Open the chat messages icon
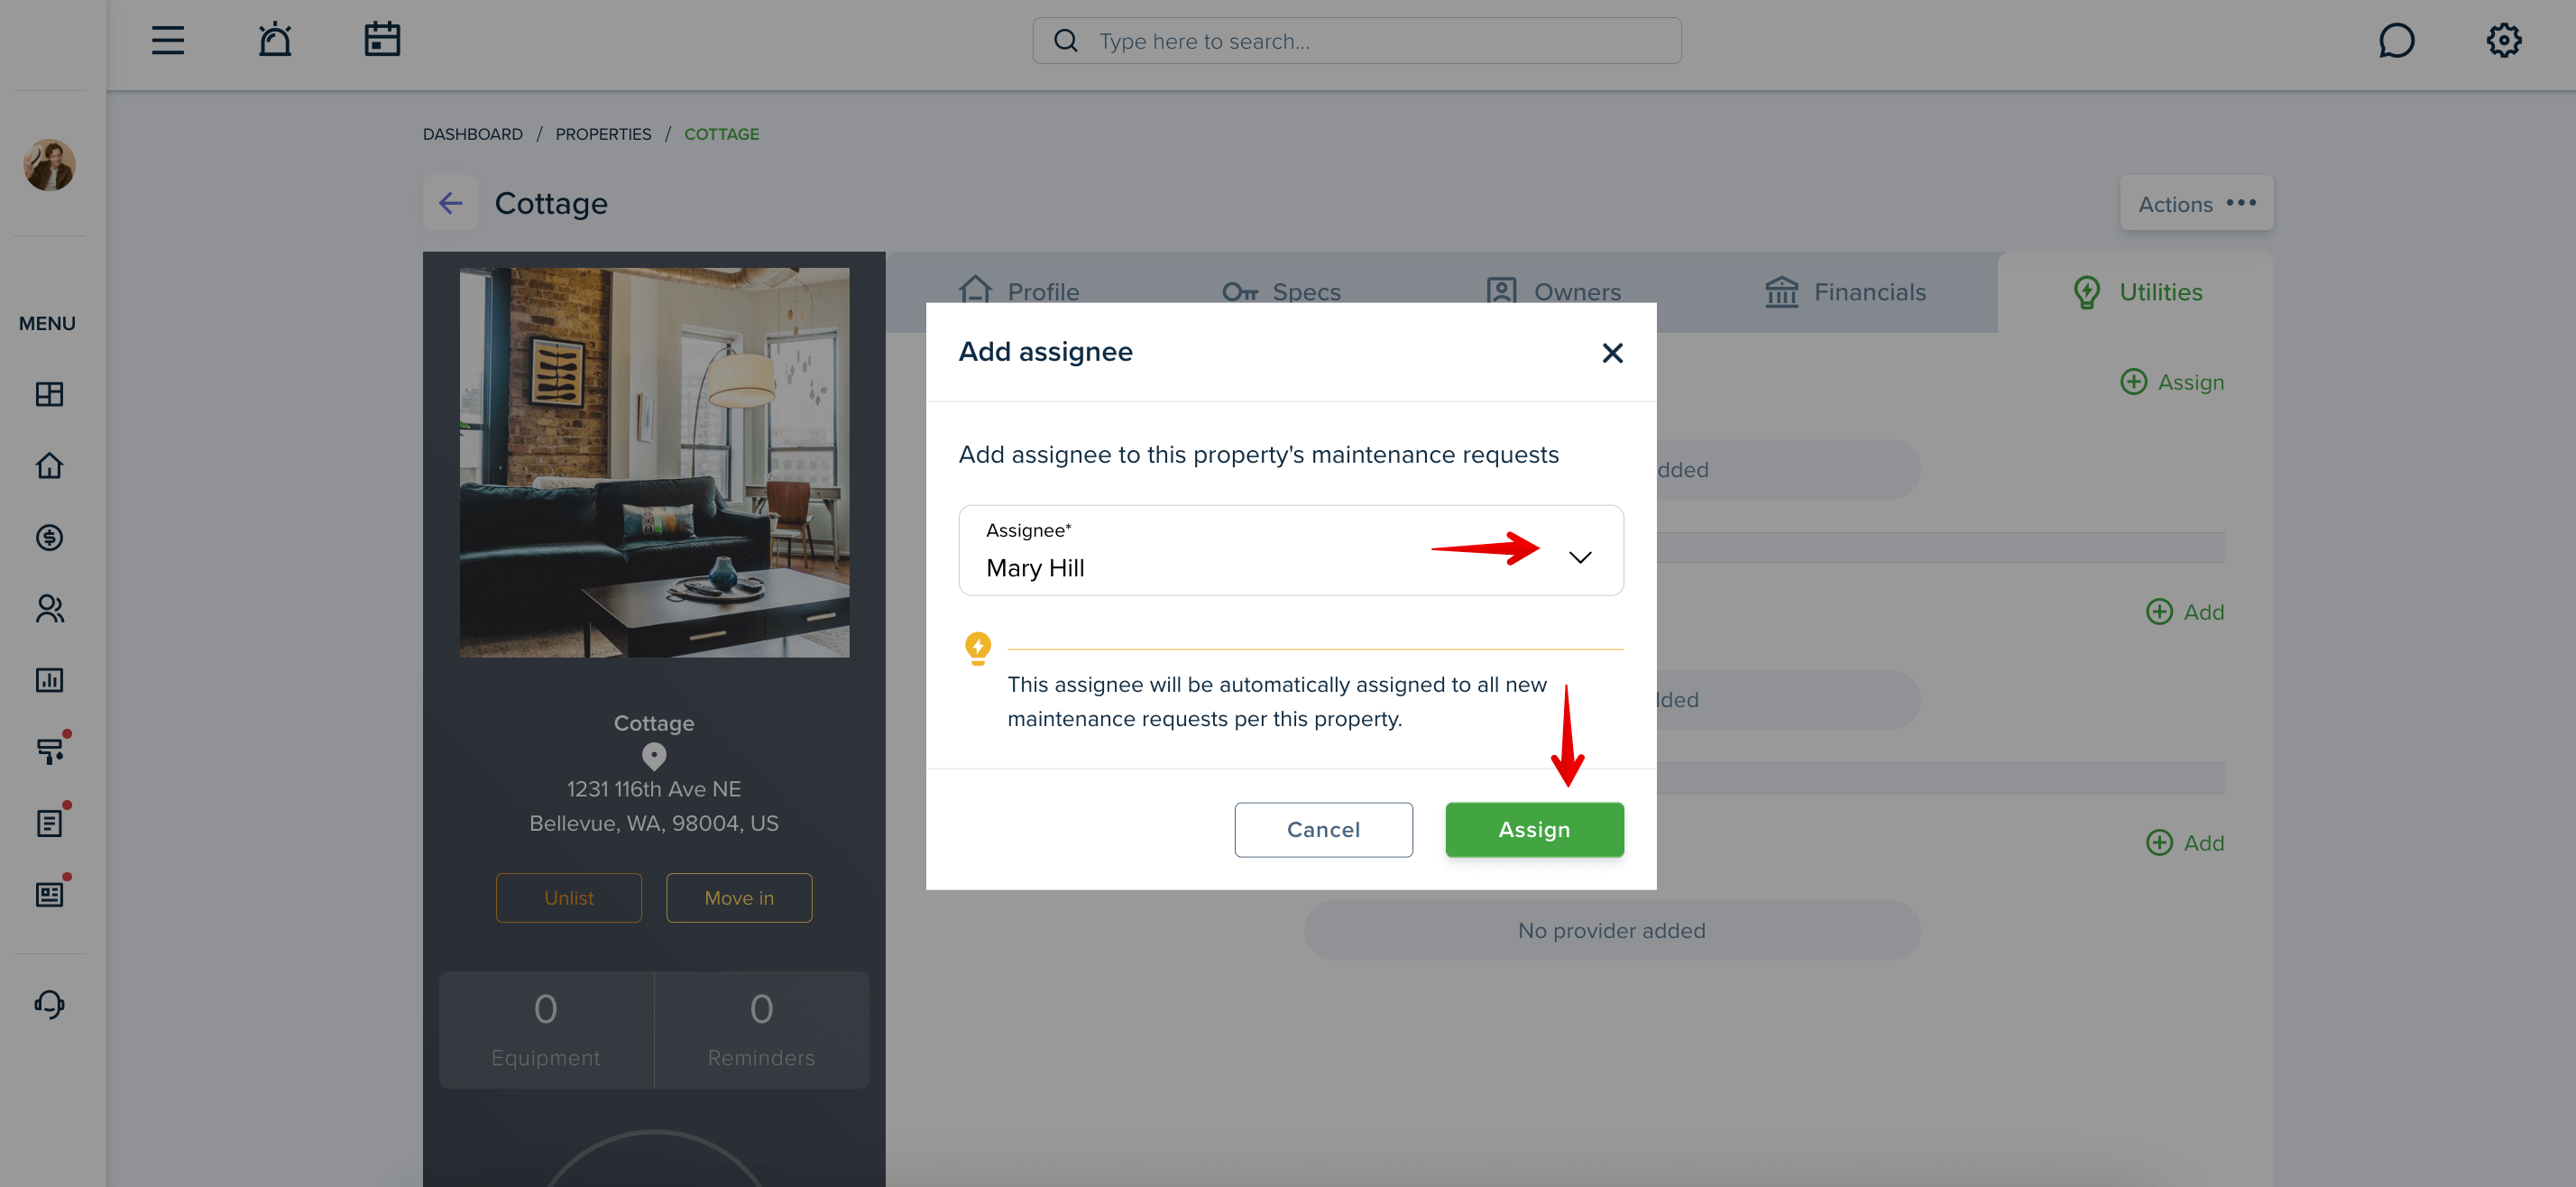2576x1187 pixels. click(x=2396, y=41)
